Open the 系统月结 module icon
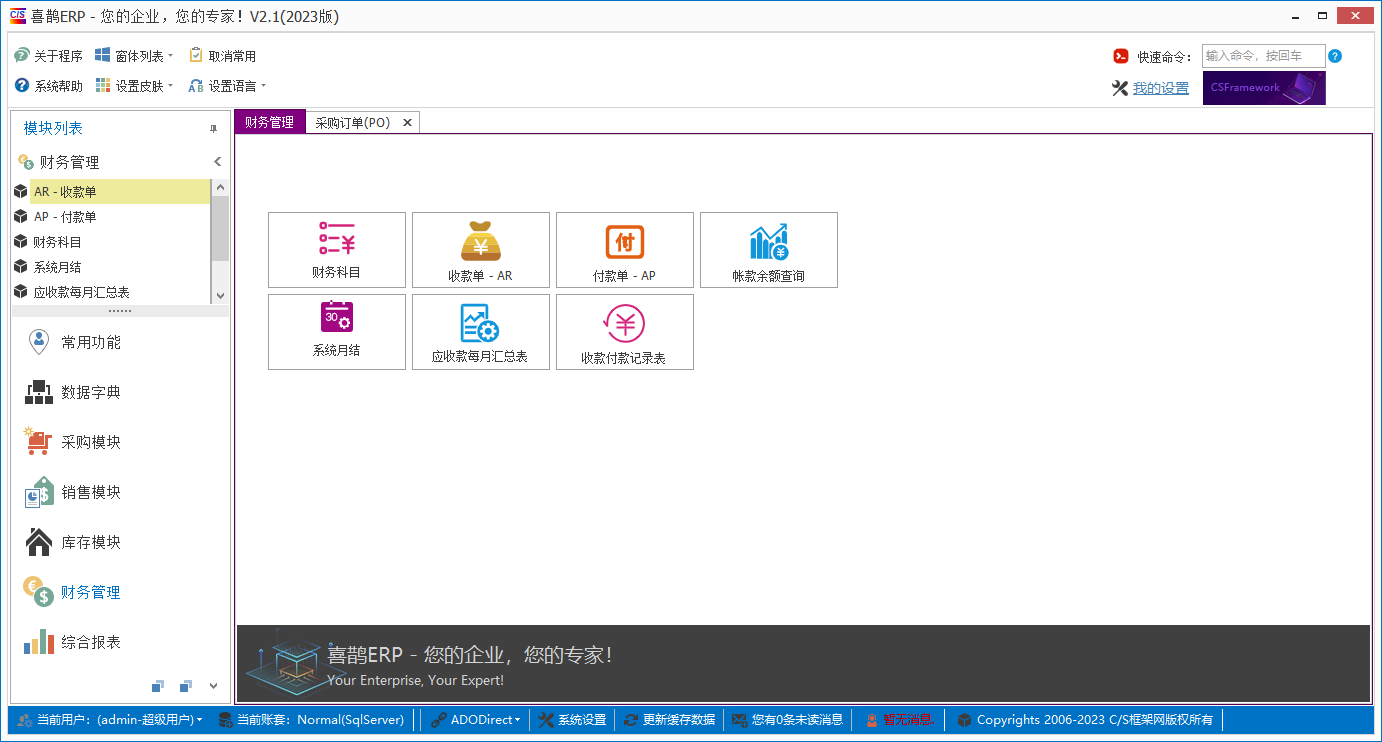This screenshot has height=742, width=1382. (337, 331)
